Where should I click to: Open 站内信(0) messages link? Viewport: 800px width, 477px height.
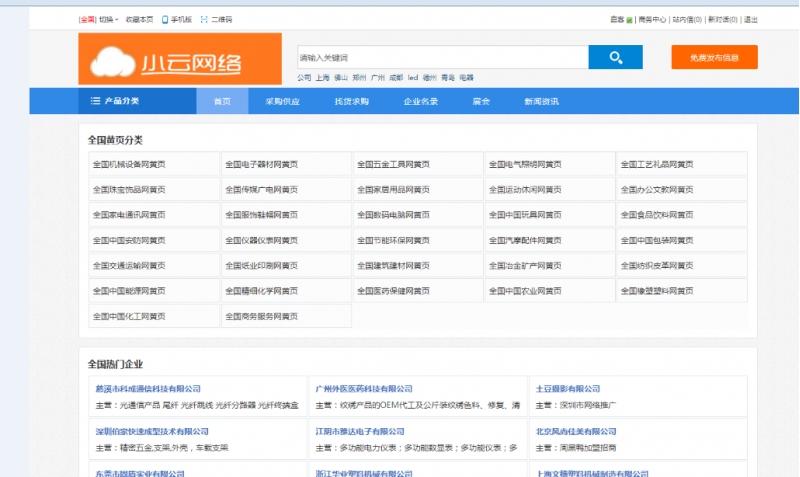pyautogui.click(x=687, y=19)
